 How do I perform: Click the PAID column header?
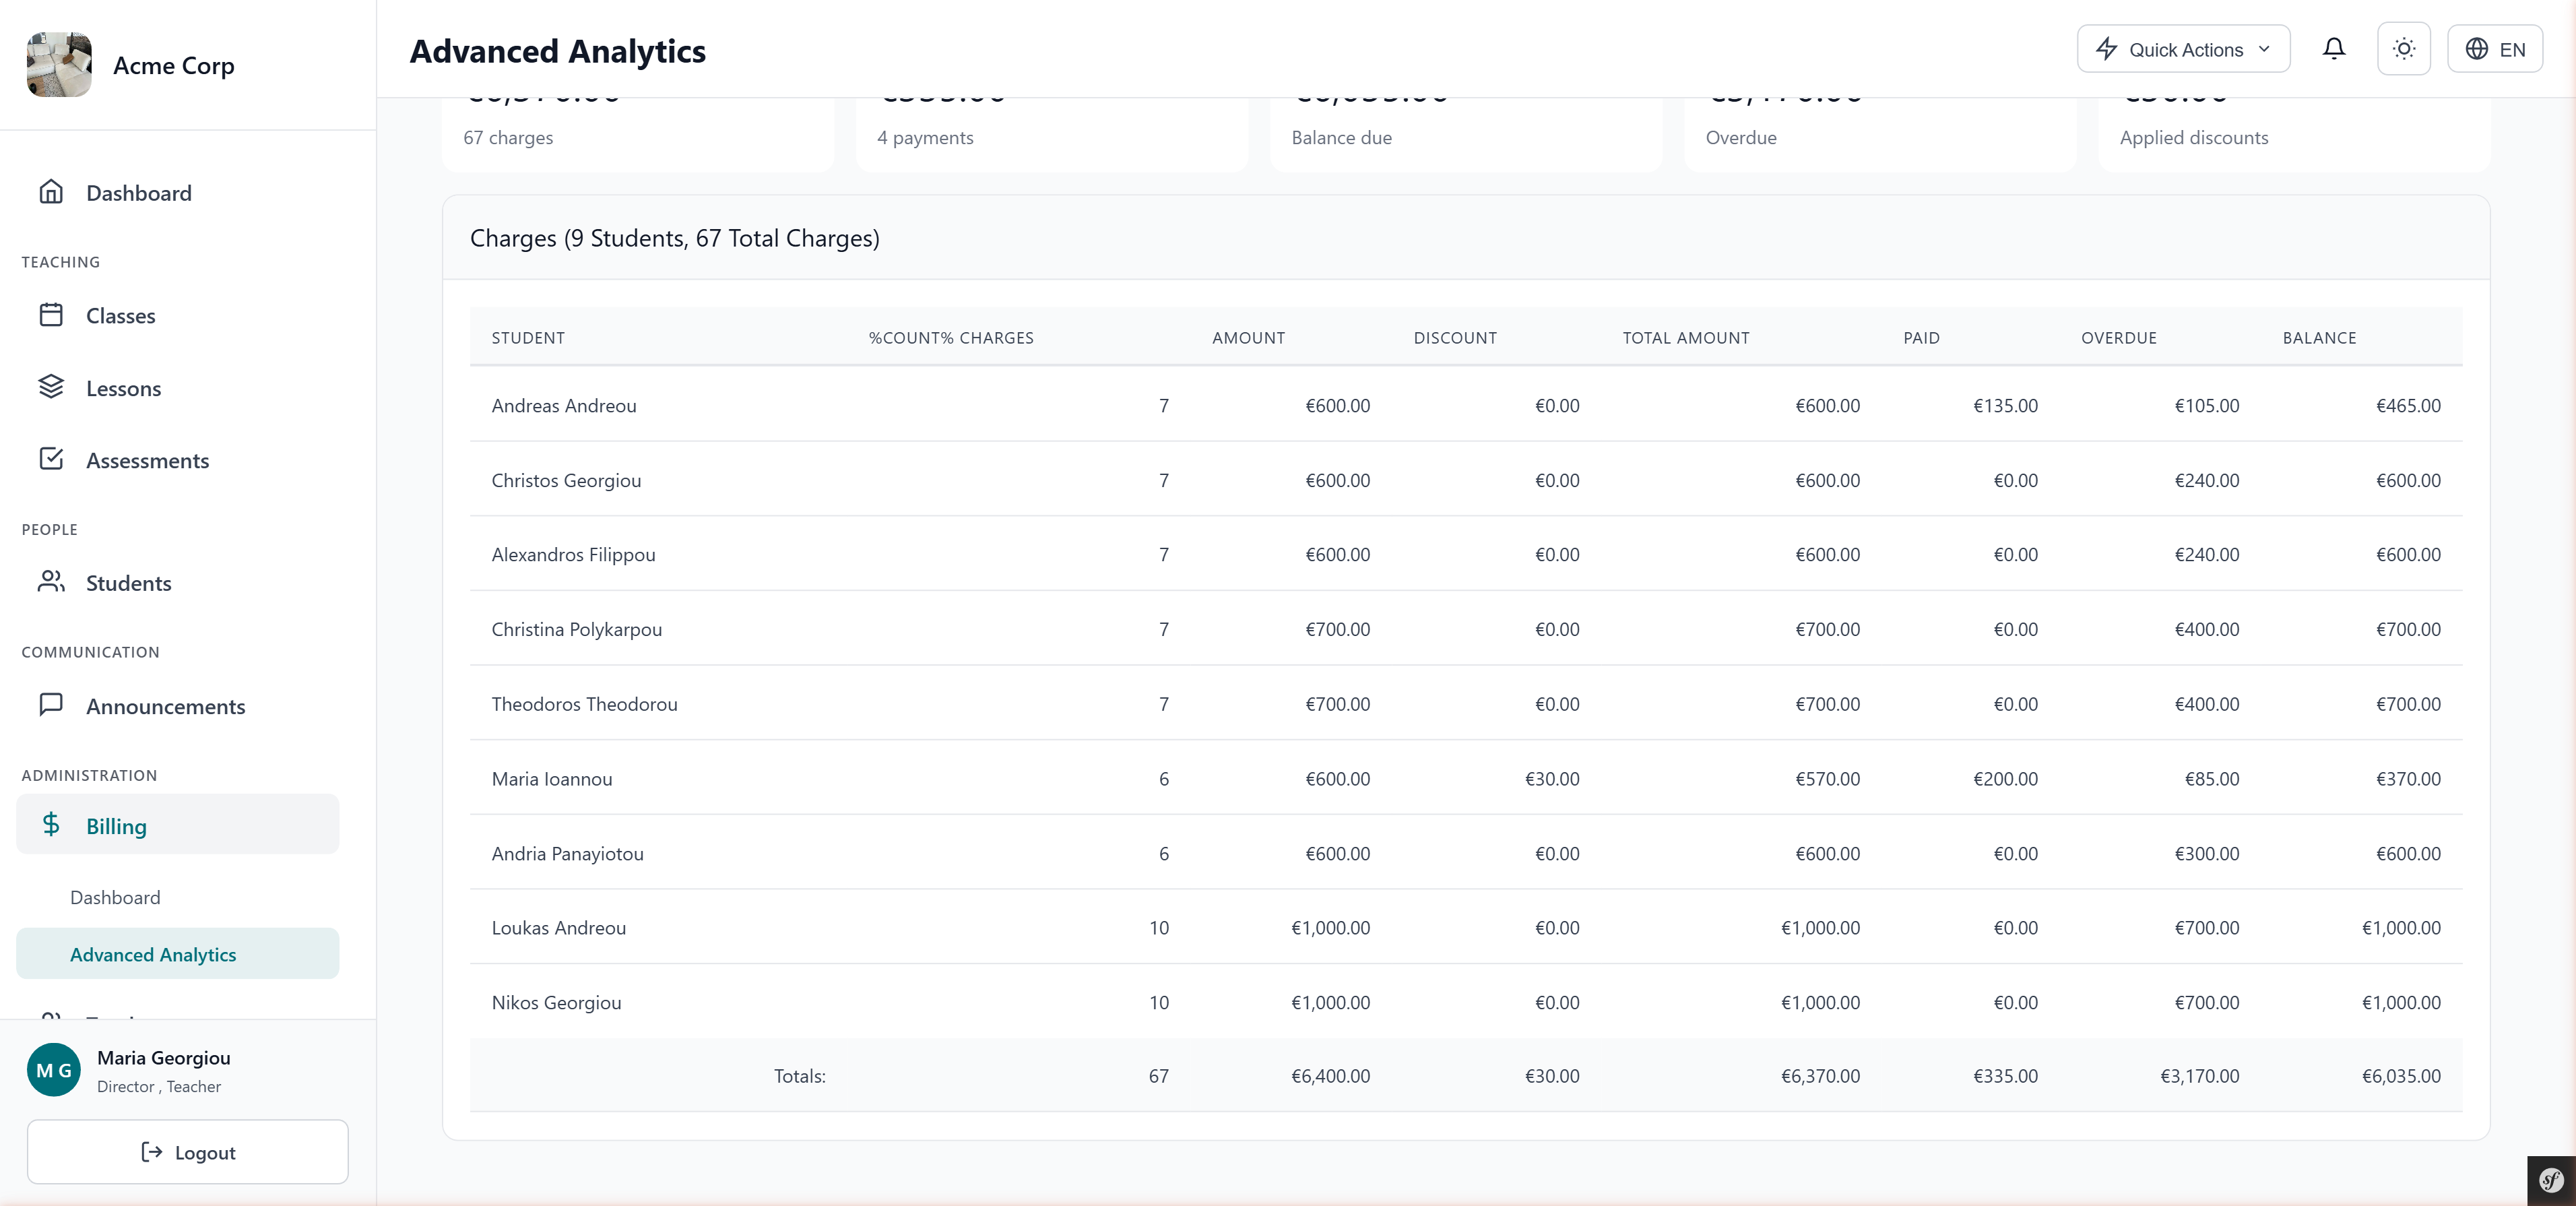coord(1921,338)
